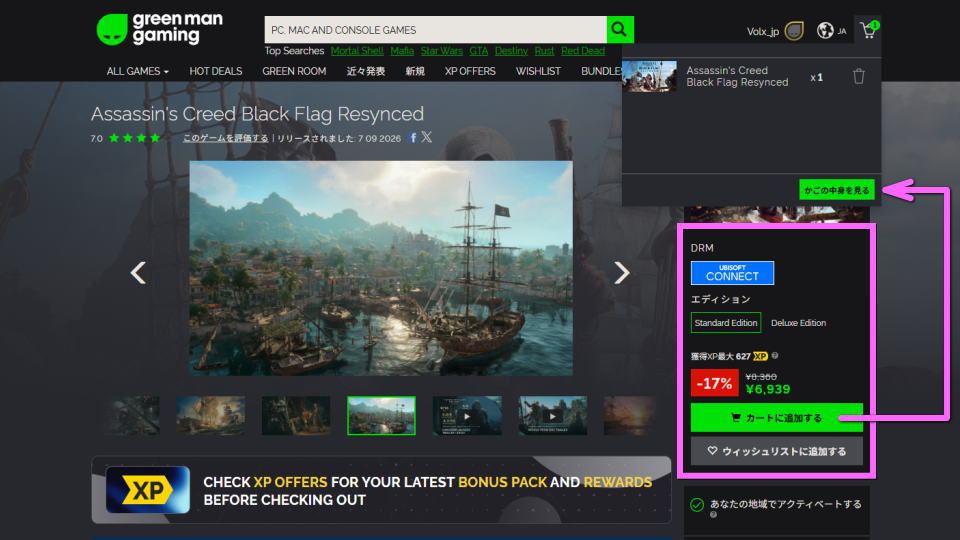Screen dimensions: 960x540
Task: Remove Assassin's Creed from the cart with the trash icon
Action: click(858, 77)
